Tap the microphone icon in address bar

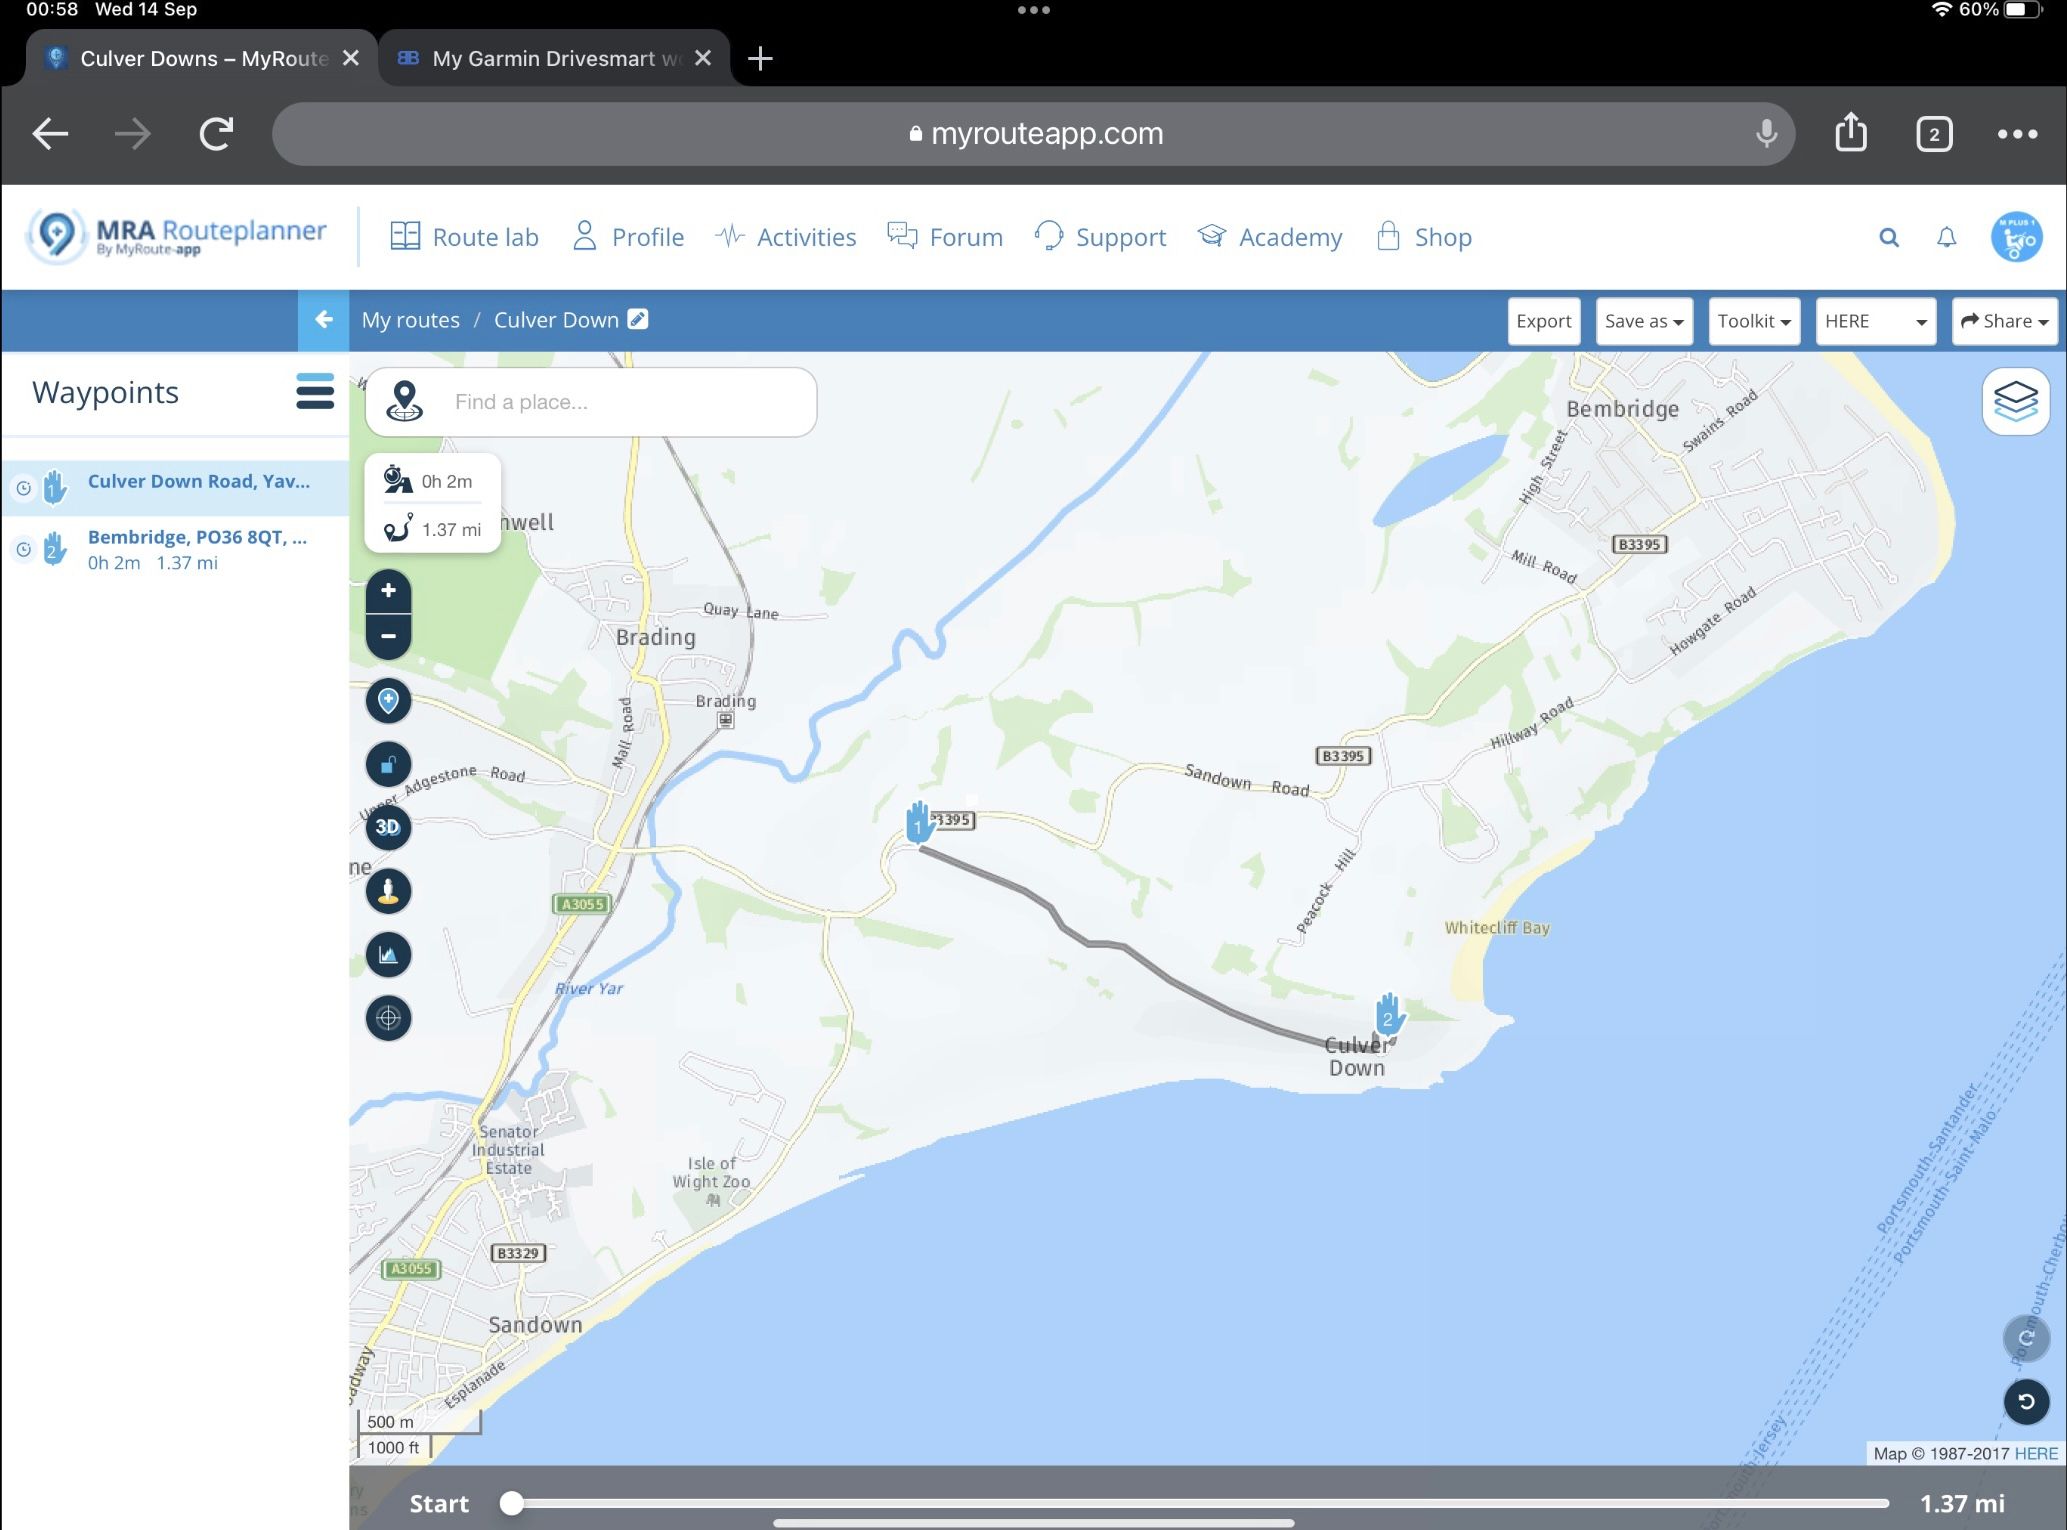[x=1766, y=133]
